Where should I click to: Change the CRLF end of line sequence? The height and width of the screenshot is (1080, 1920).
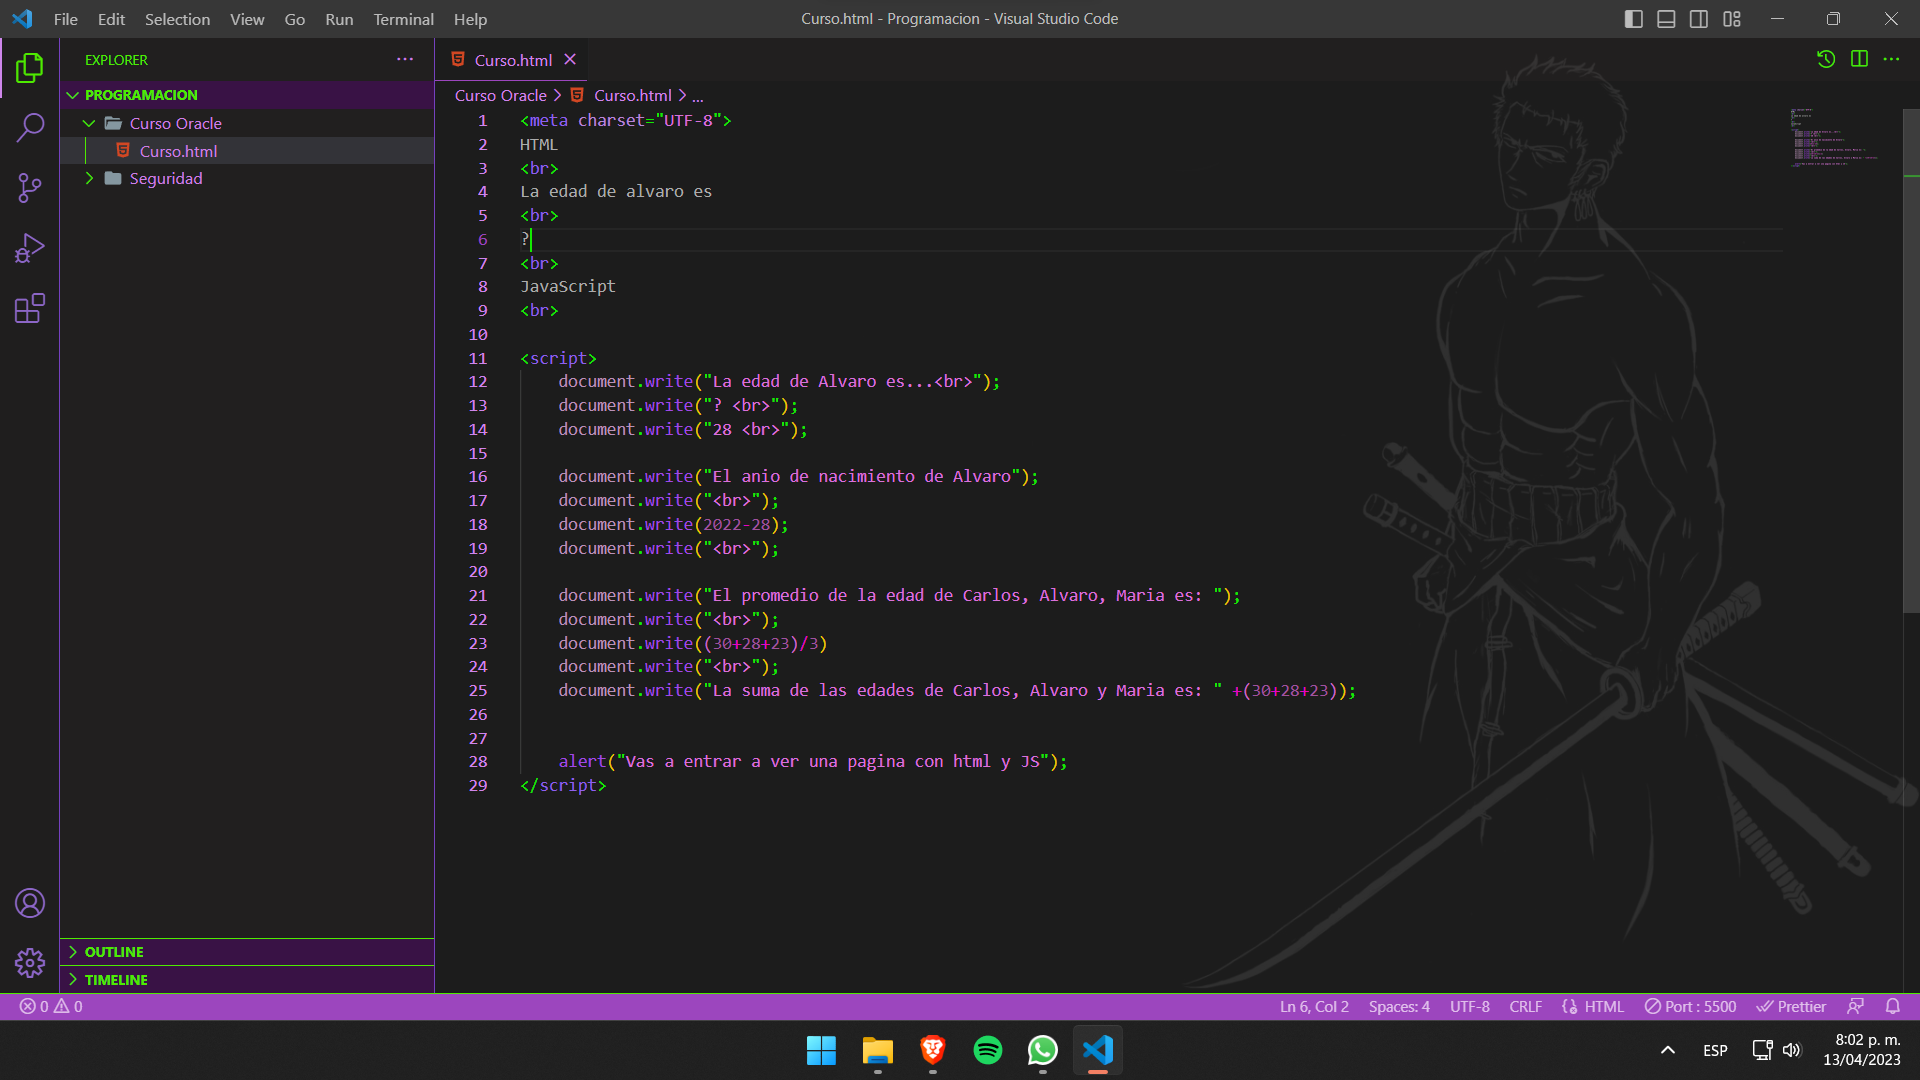(x=1526, y=1007)
